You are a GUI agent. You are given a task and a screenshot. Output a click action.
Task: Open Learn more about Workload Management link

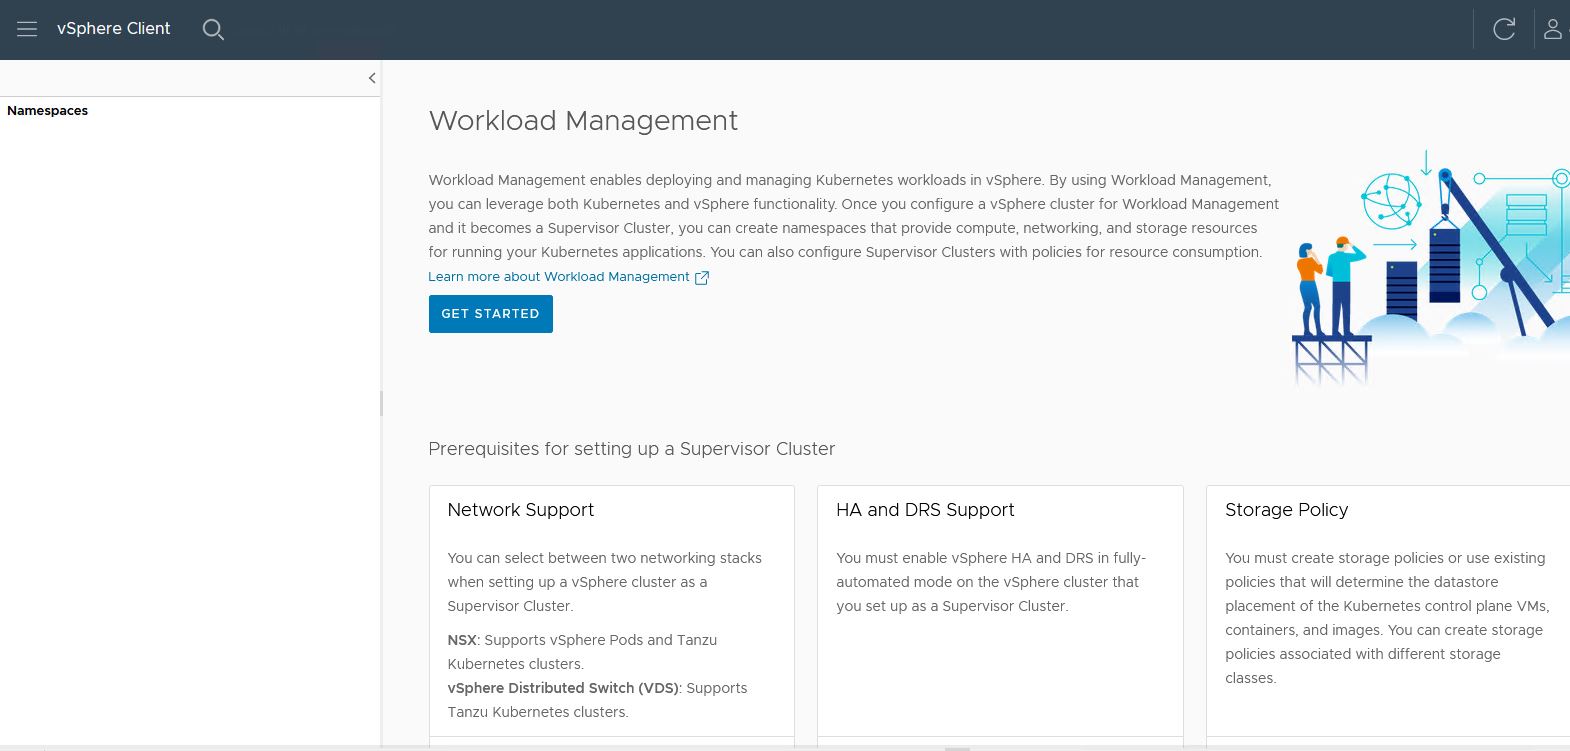559,277
